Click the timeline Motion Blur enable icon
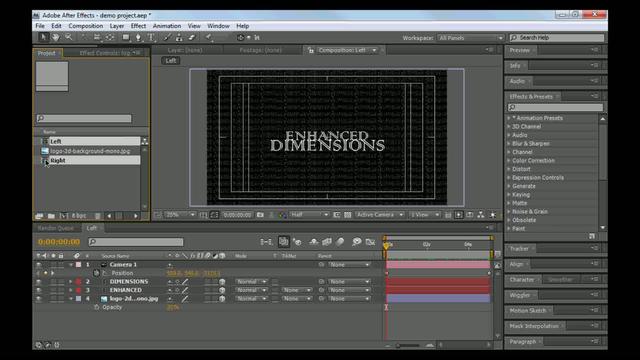The height and width of the screenshot is (360, 640). coord(340,242)
